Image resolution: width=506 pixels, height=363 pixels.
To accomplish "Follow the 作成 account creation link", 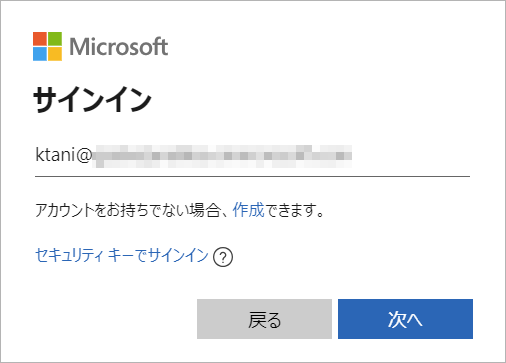I will coord(248,210).
